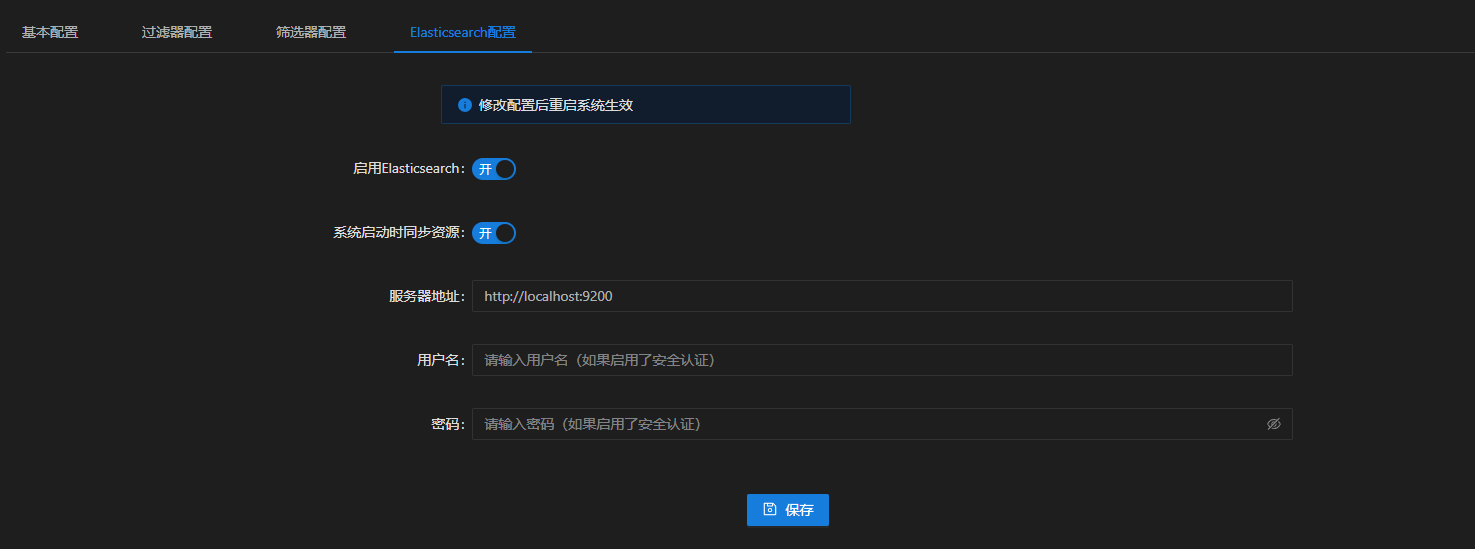Screen dimensions: 1475x549
Task: Click the floppy disk icon on Save button
Action: coord(770,509)
